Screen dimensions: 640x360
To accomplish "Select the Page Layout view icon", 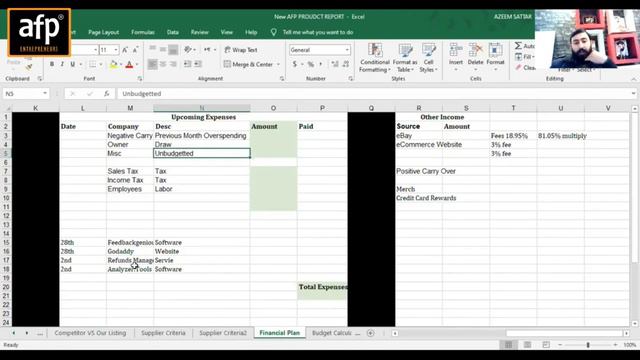I will pyautogui.click(x=527, y=345).
